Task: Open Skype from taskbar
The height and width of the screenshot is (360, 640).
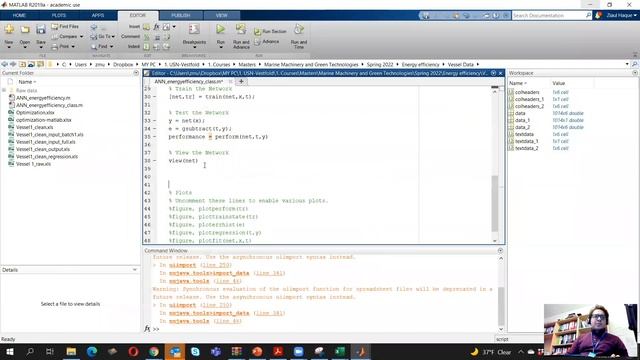Action: tap(195, 351)
